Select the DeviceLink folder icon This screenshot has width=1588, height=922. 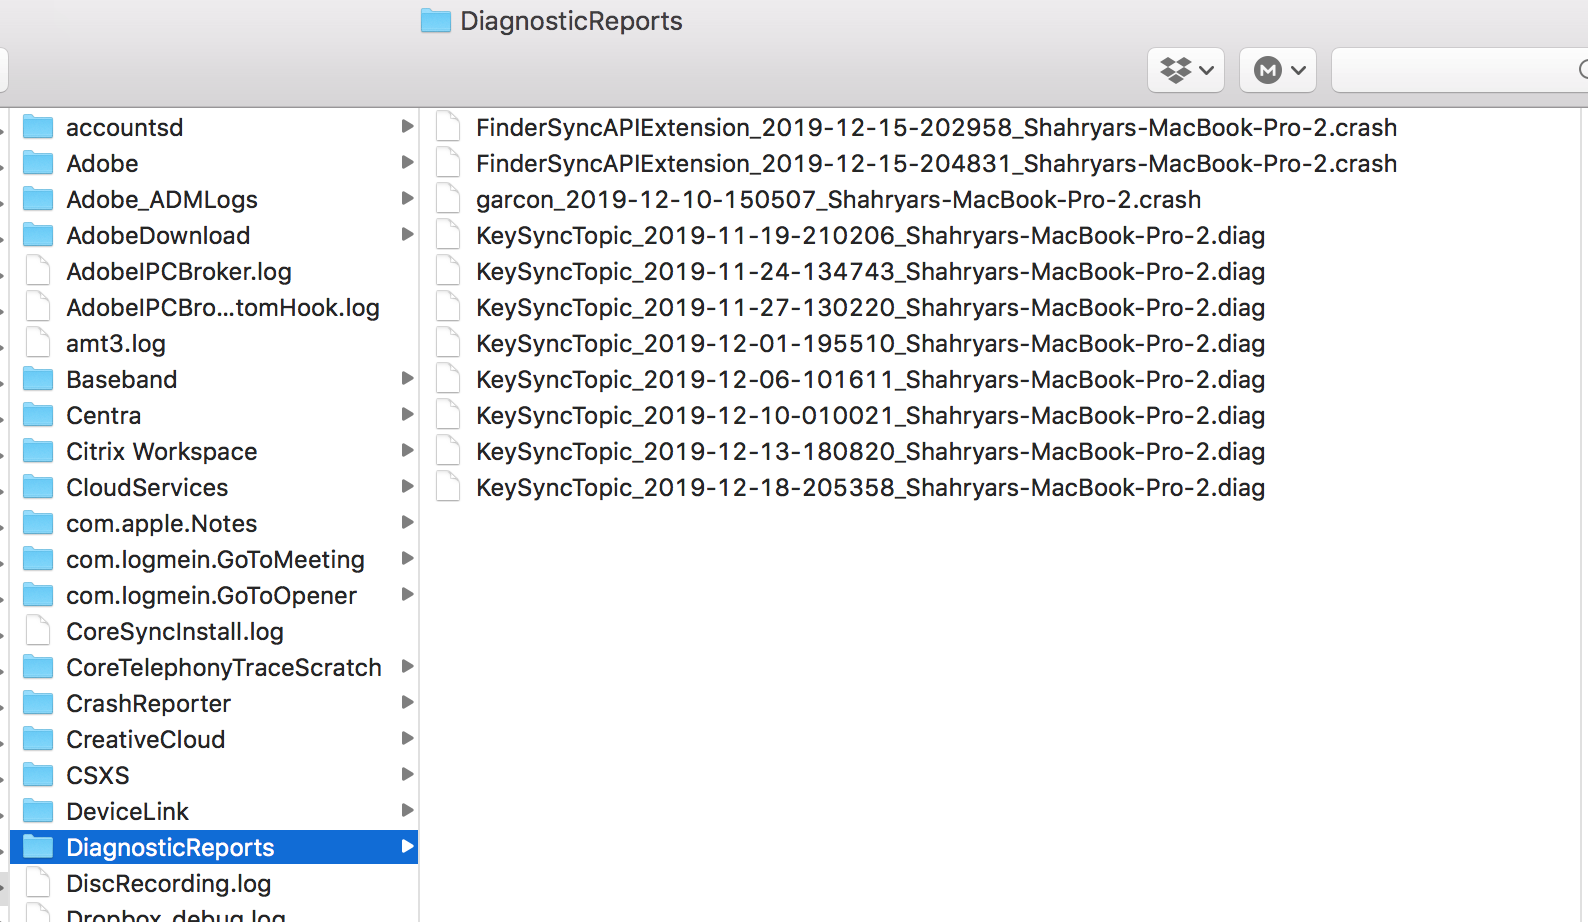coord(38,811)
